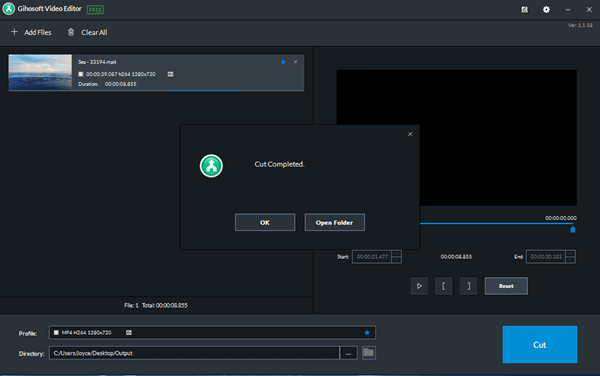Decrease the Start time with the down stepper
600x376 pixels.
[397, 260]
